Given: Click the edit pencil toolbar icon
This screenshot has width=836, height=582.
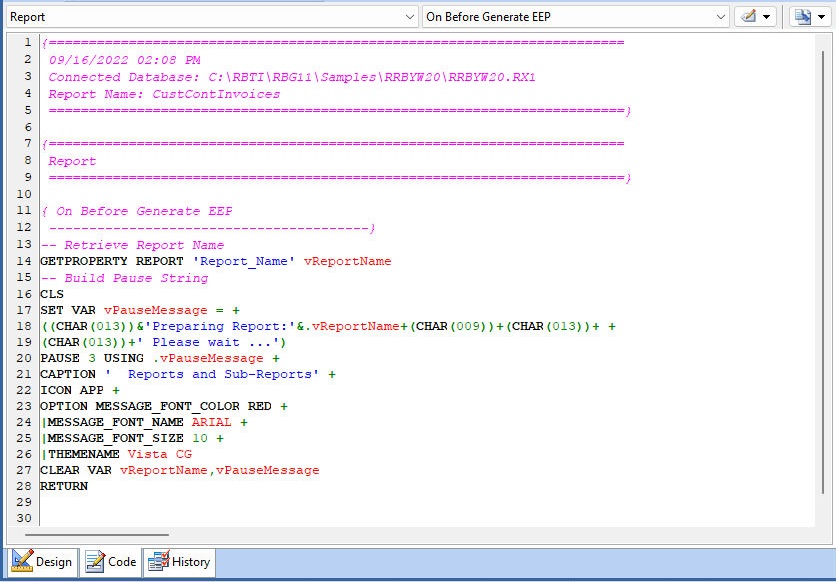Looking at the screenshot, I should tap(749, 17).
